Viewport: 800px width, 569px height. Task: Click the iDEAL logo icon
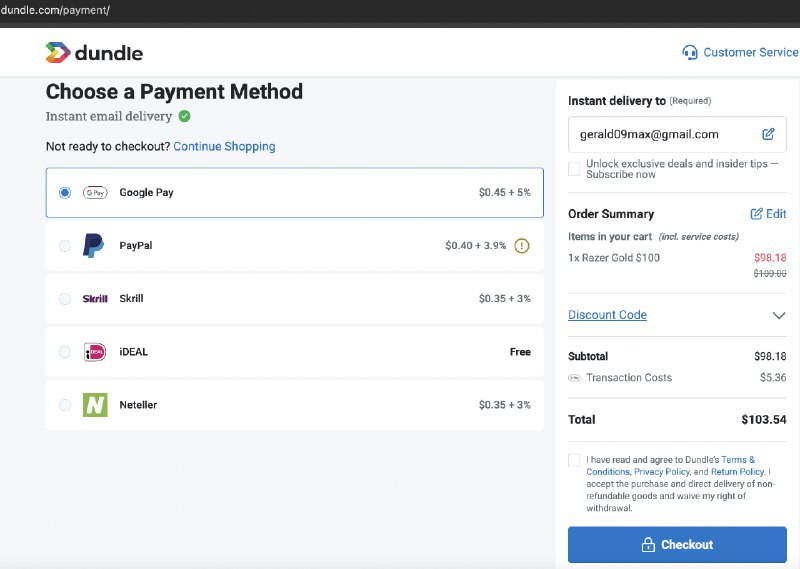[x=95, y=352]
